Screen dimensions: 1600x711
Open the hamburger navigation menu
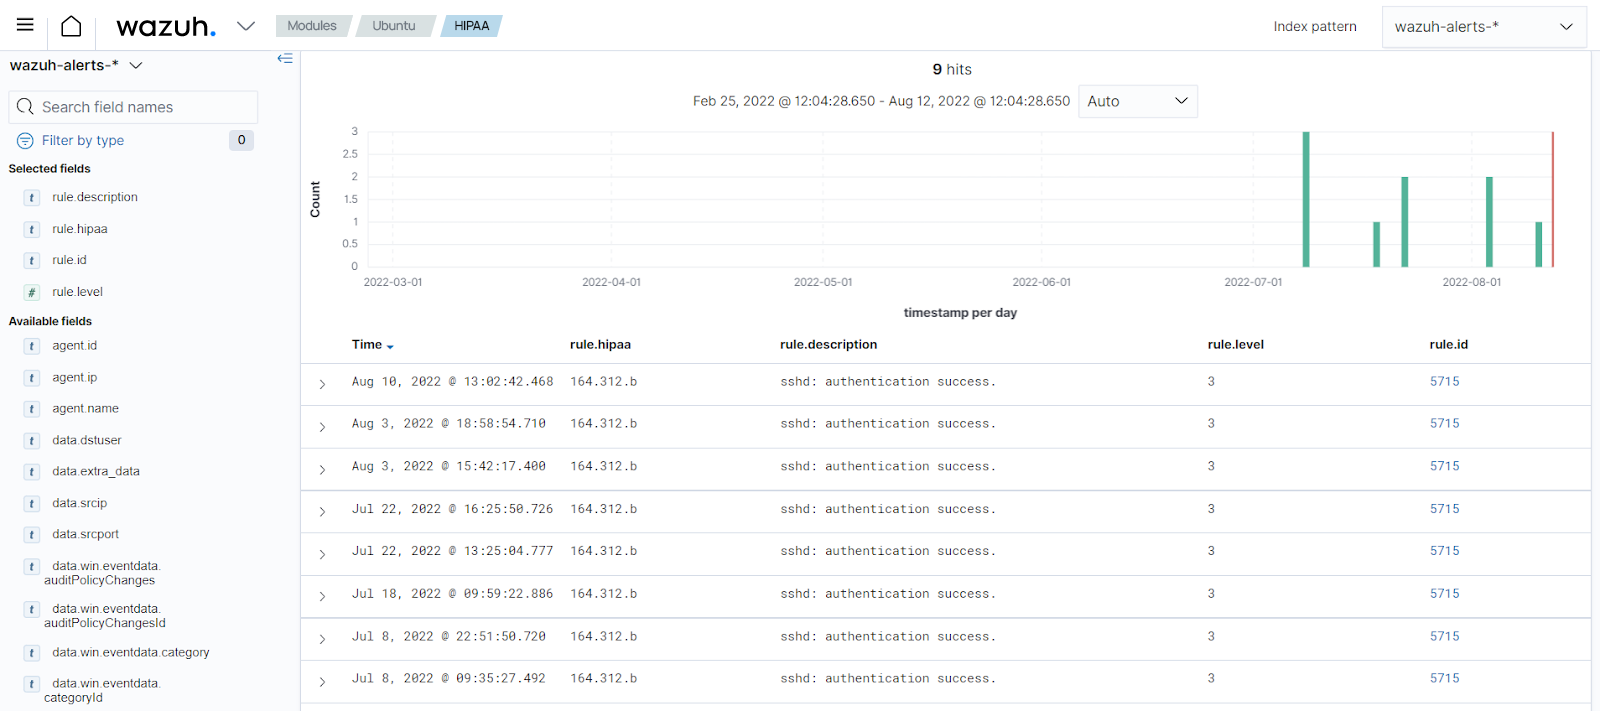click(25, 25)
